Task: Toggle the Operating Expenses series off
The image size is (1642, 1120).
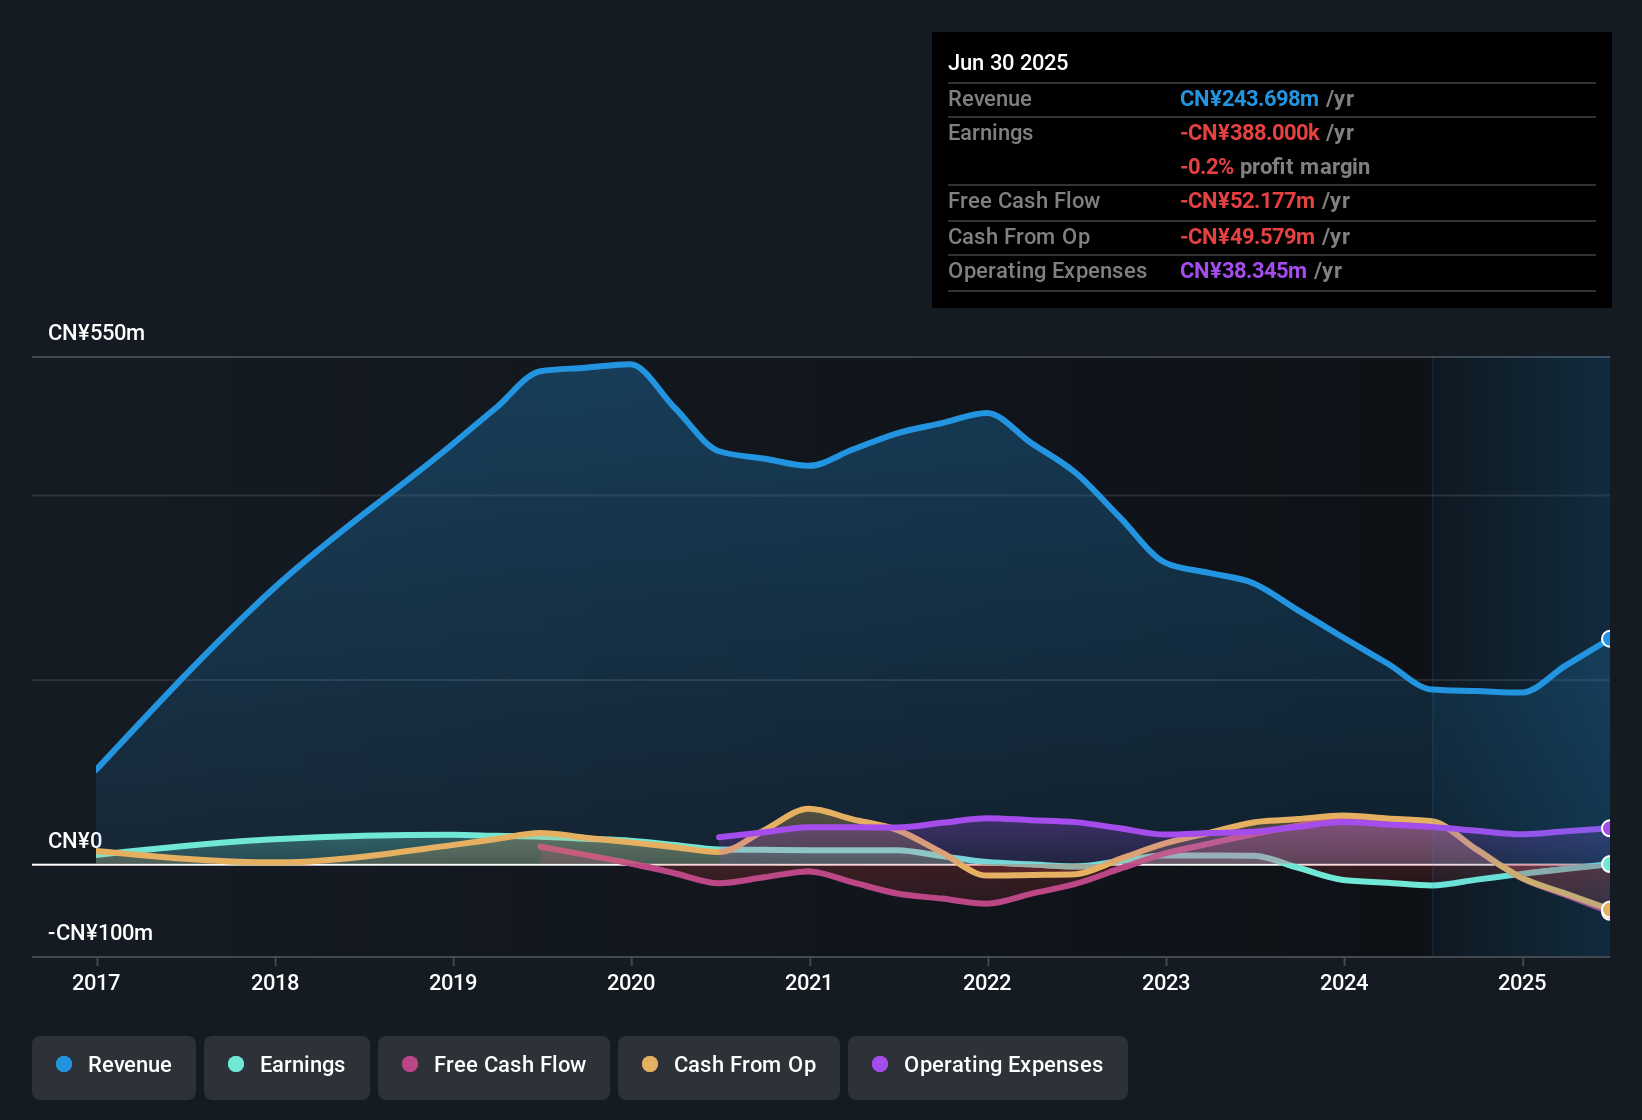Action: click(x=987, y=1065)
